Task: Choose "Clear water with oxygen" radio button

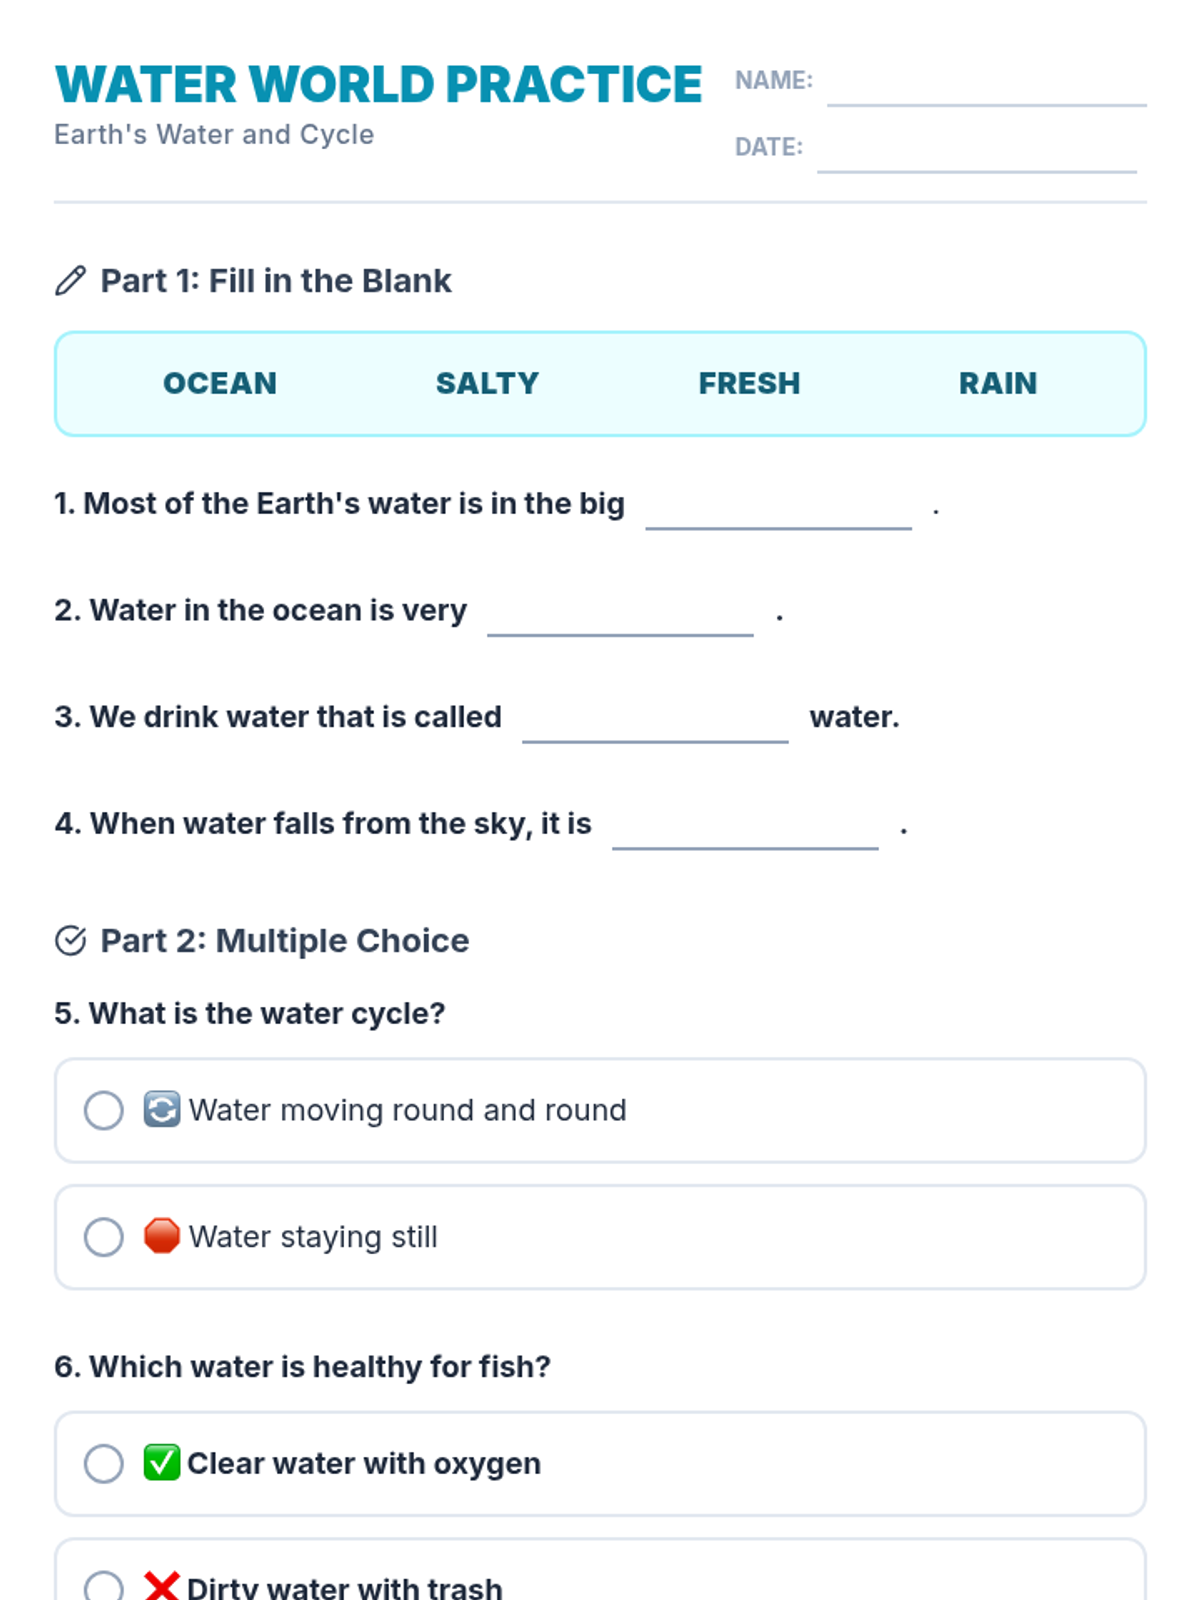Action: click(x=104, y=1463)
